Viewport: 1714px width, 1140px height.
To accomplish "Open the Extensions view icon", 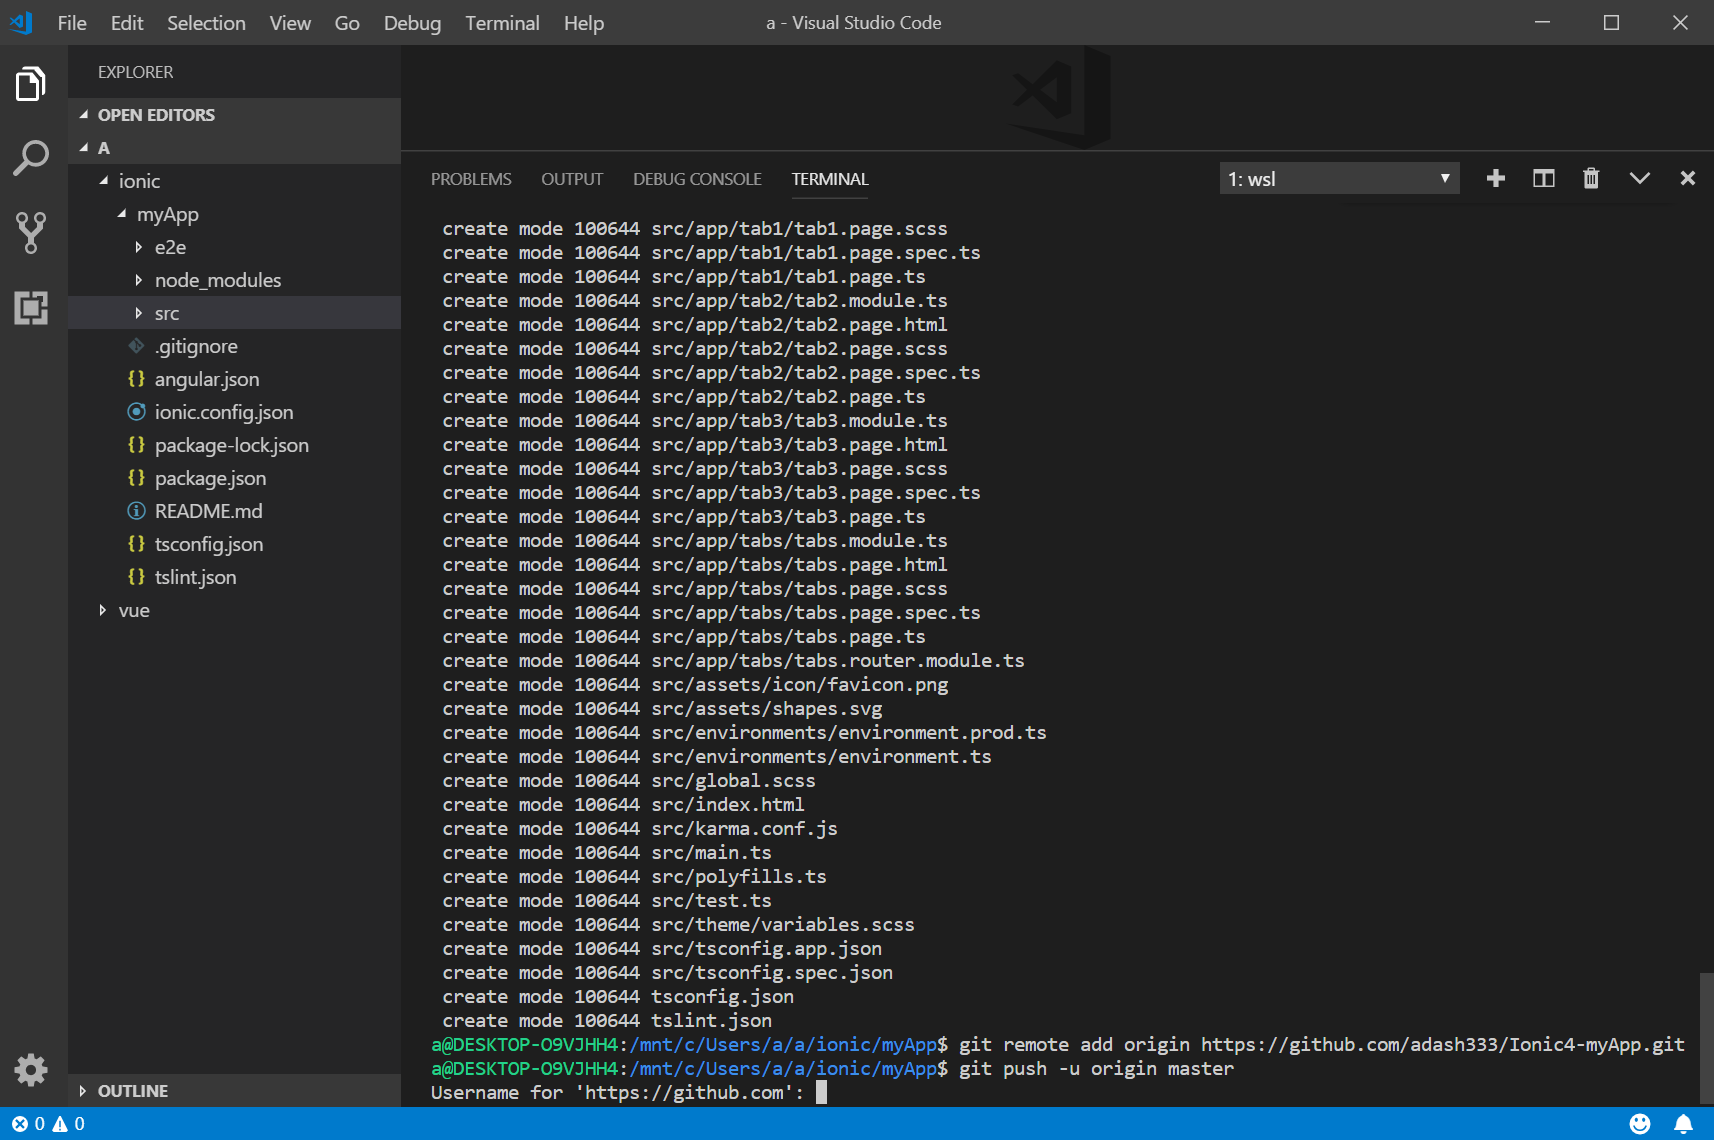I will (31, 307).
